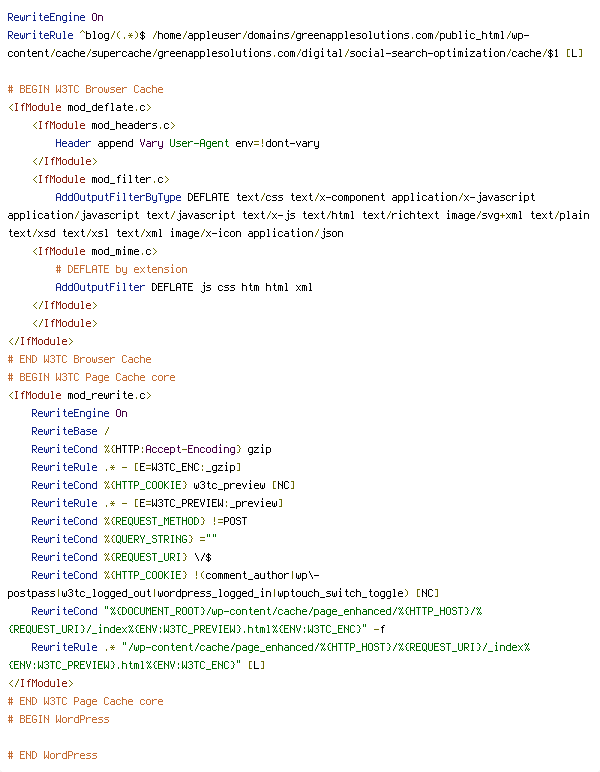
Task: Click the 'w3tc_logged_out' cookie name
Action: [106, 593]
